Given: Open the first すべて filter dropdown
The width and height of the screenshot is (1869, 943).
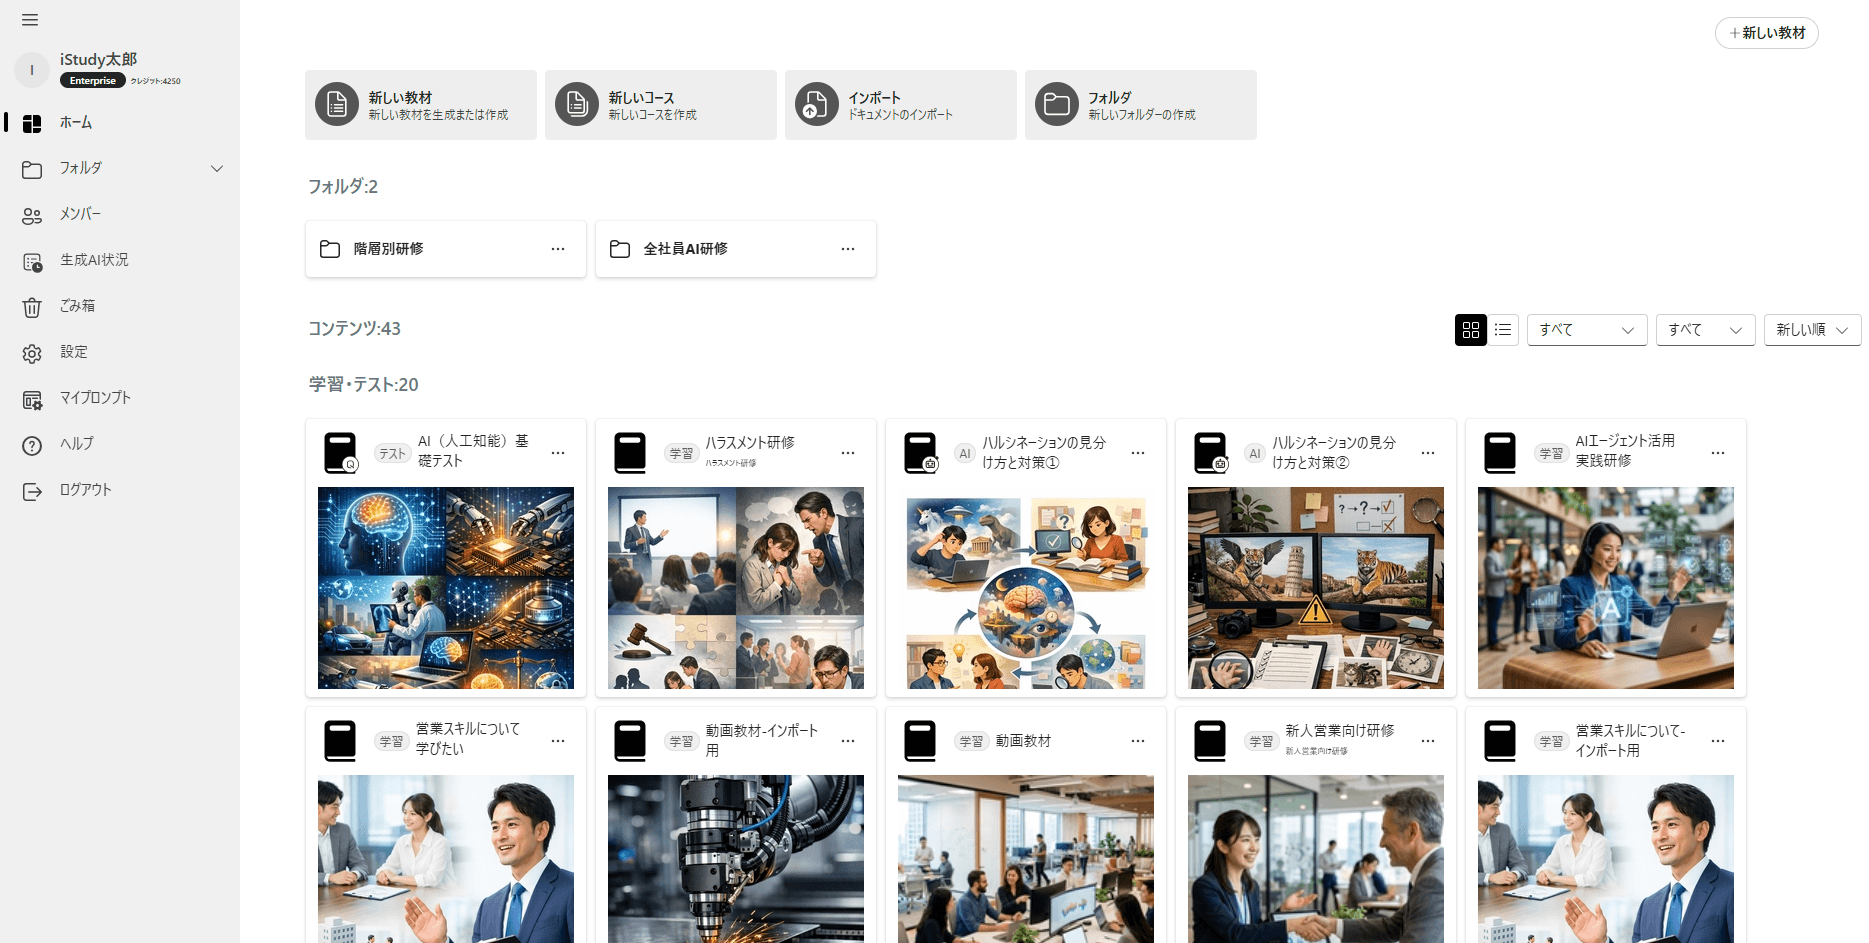Looking at the screenshot, I should (x=1587, y=330).
